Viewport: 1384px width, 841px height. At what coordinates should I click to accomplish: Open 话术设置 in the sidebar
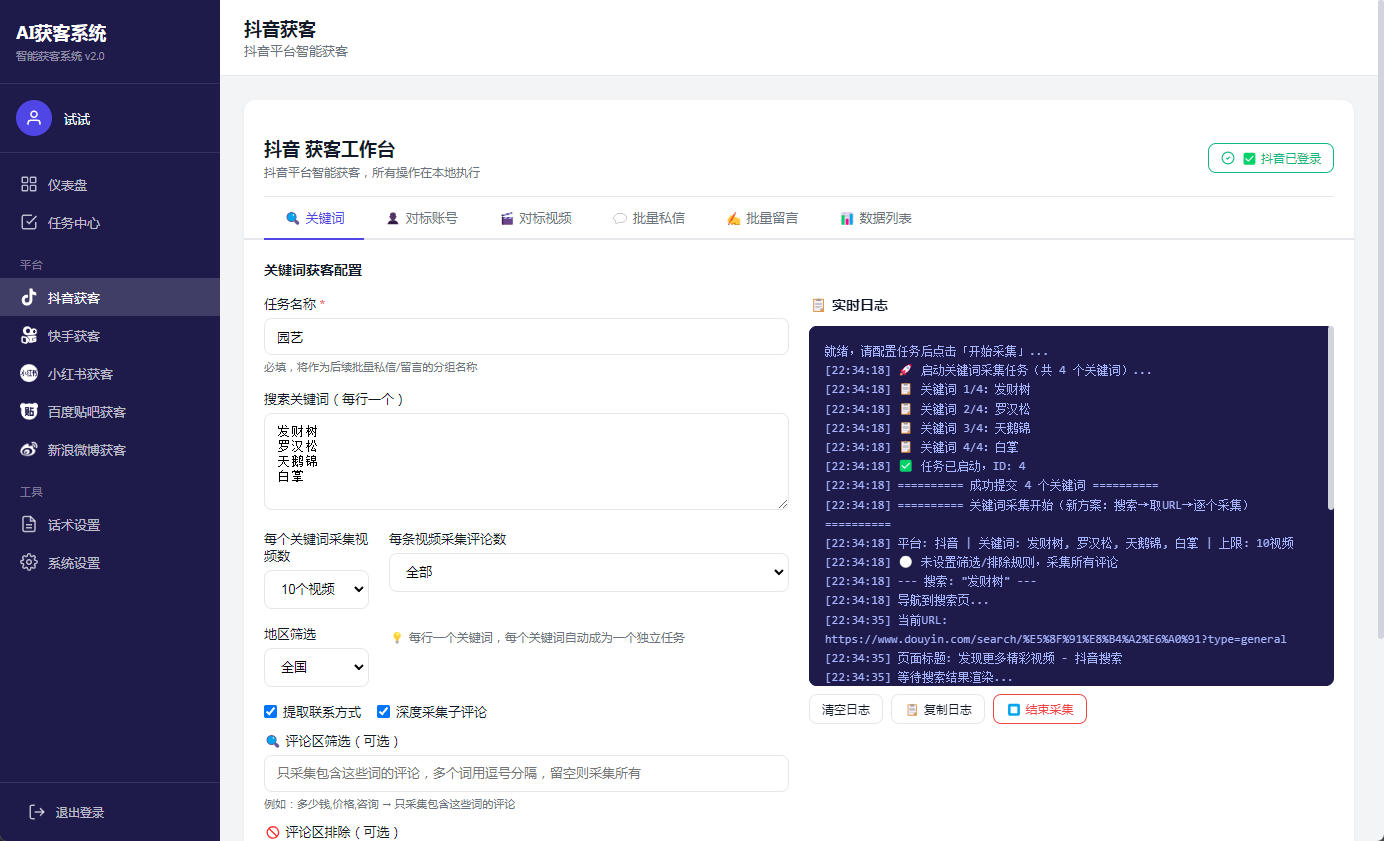pos(110,525)
